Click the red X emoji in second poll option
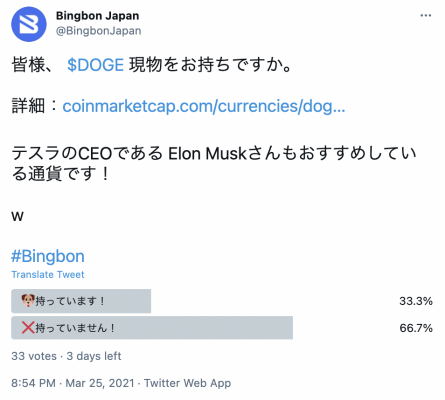Image resolution: width=445 pixels, height=400 pixels. [28, 328]
